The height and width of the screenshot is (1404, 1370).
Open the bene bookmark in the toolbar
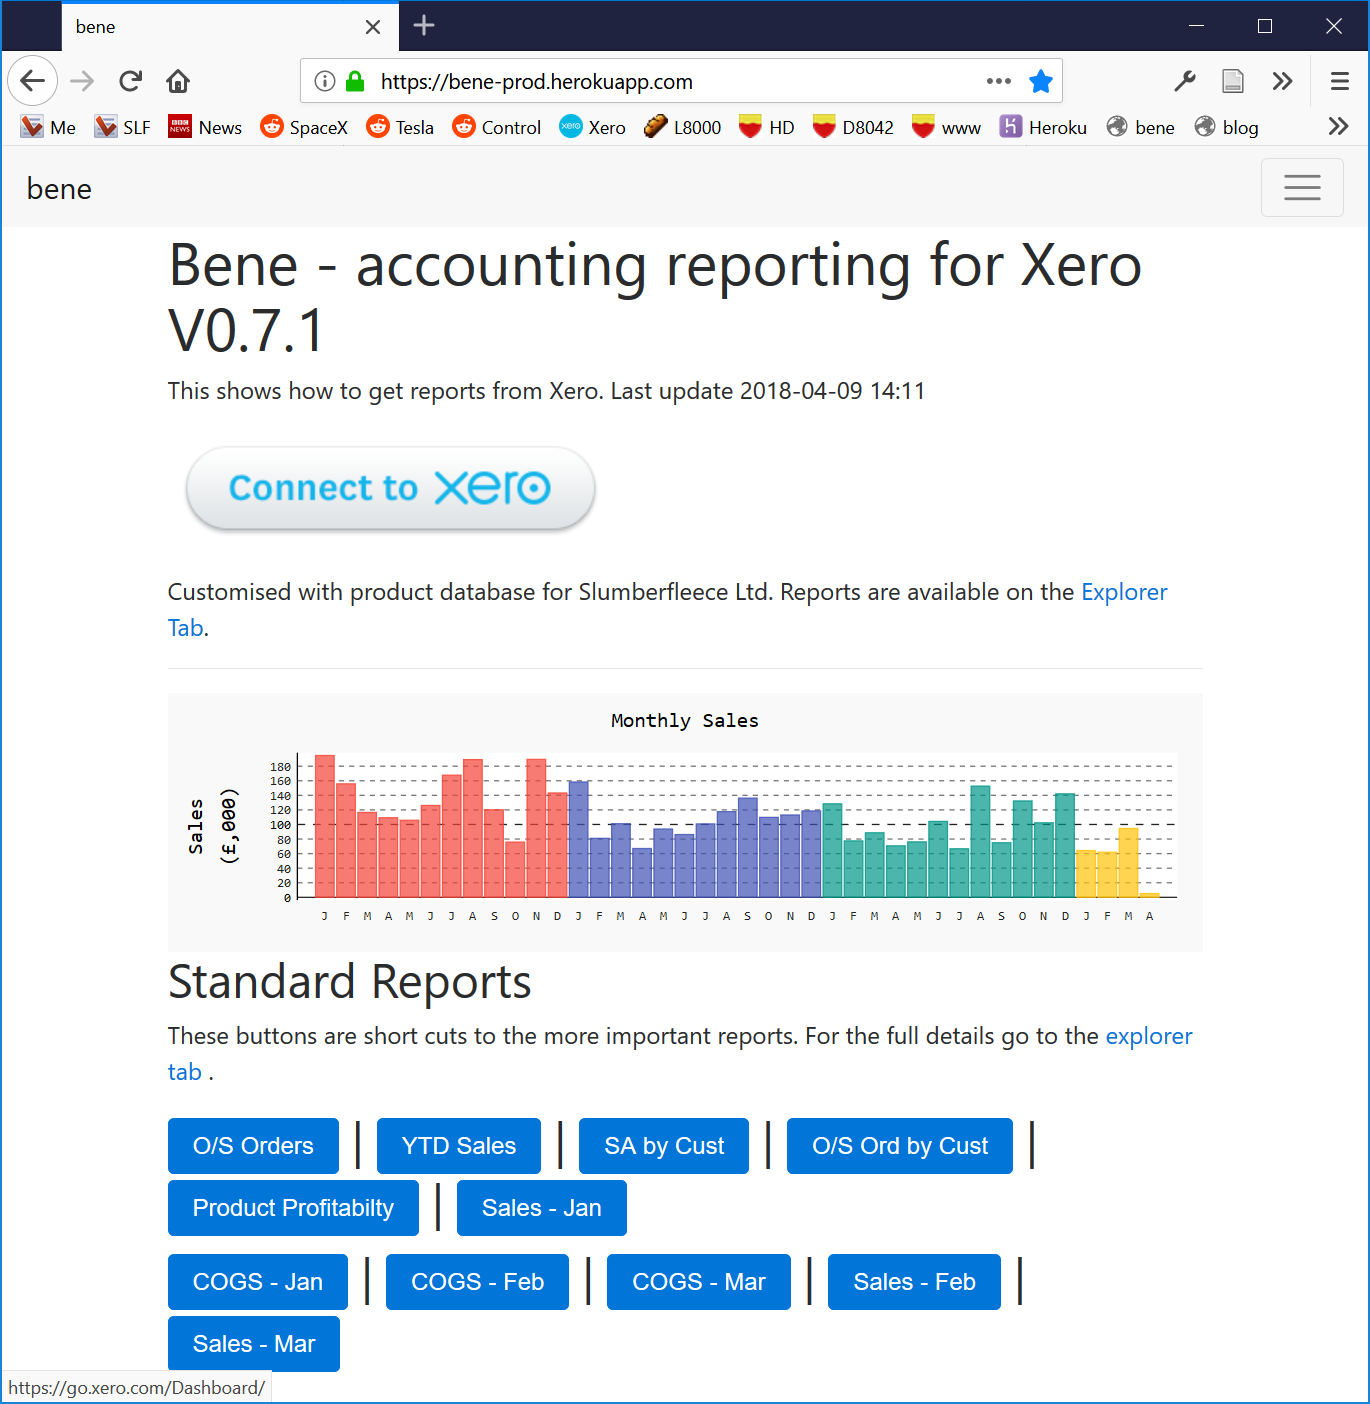[x=1140, y=127]
